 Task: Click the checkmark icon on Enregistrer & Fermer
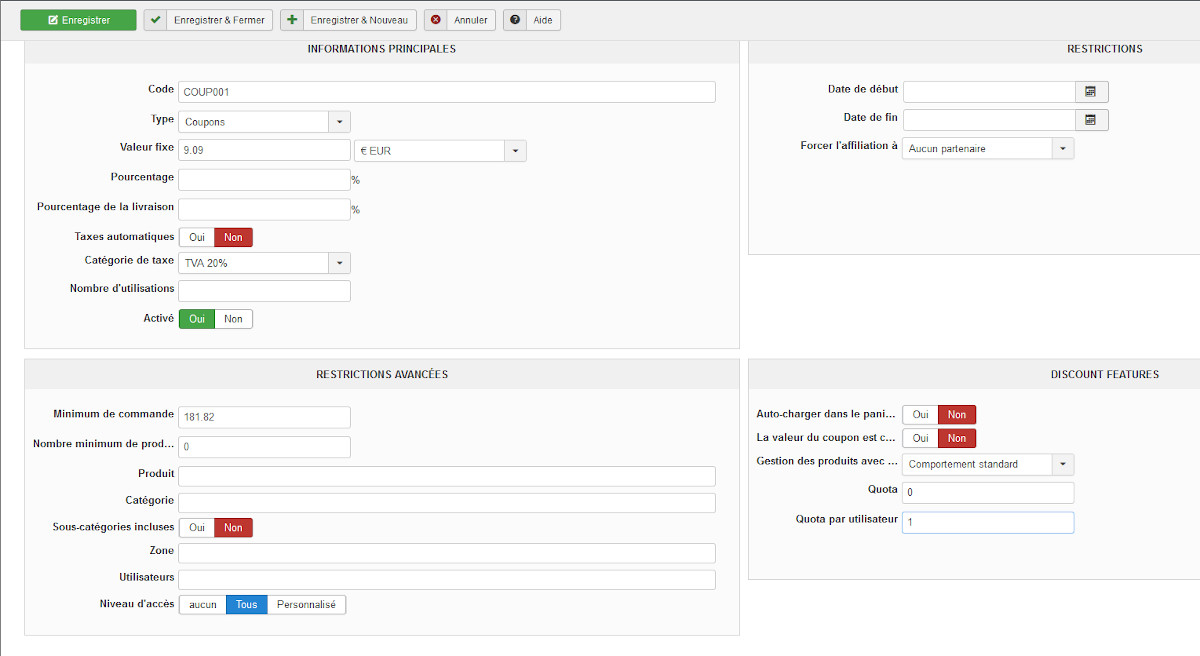point(156,20)
